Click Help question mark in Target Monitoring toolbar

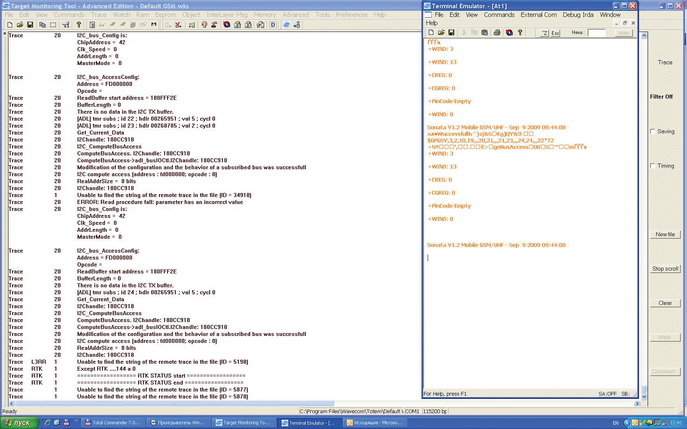point(78,25)
